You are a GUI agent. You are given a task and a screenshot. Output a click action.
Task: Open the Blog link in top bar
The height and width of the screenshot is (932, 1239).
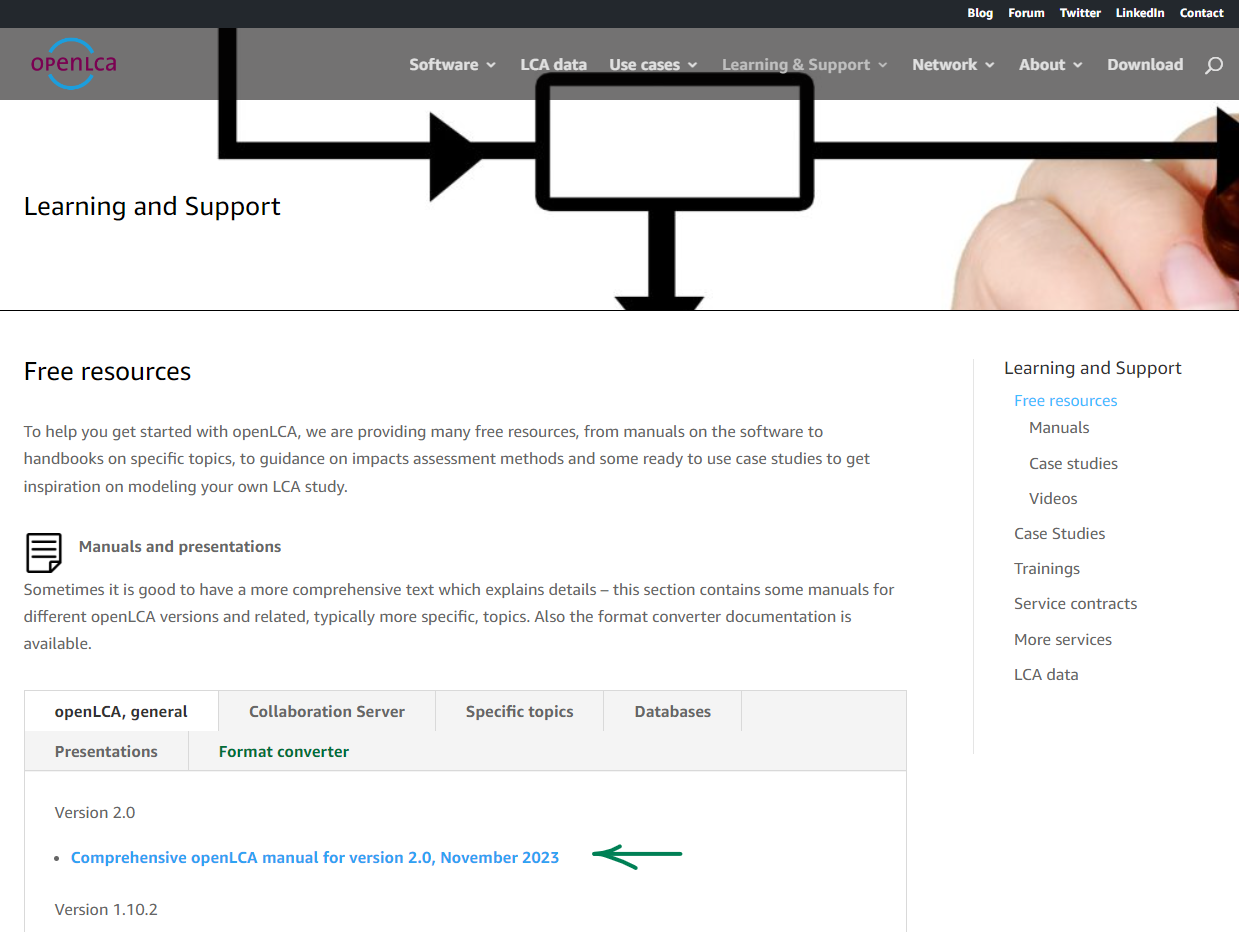coord(980,13)
